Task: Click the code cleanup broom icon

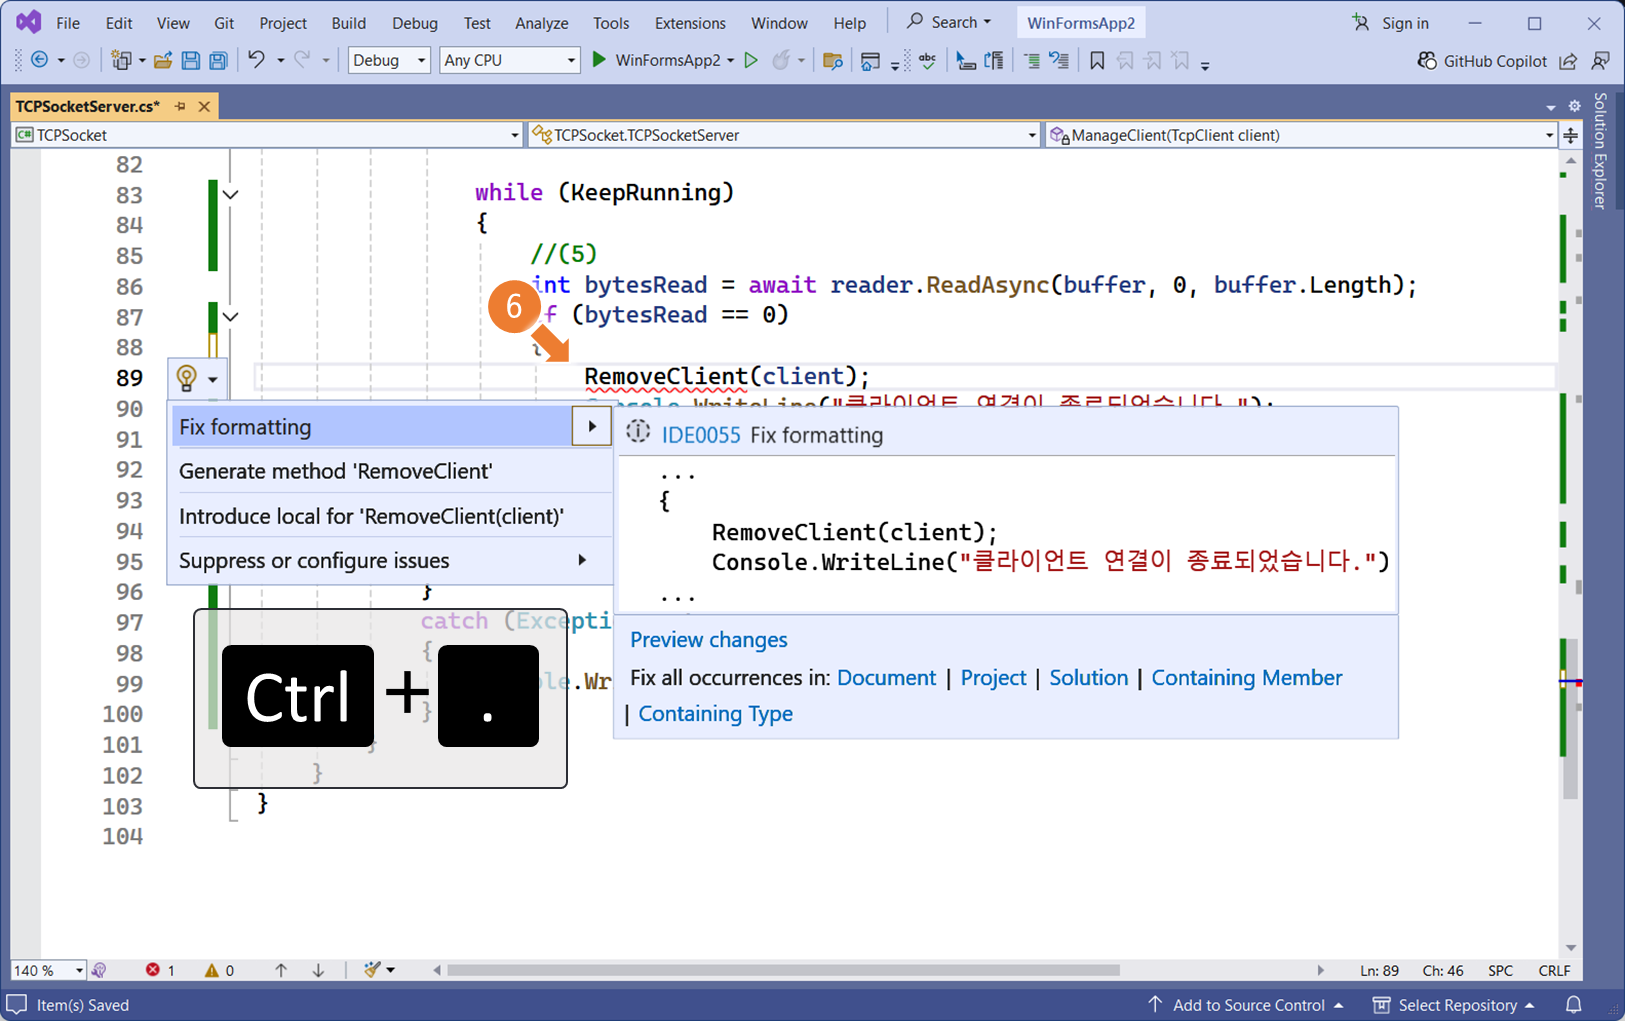Action: [372, 969]
